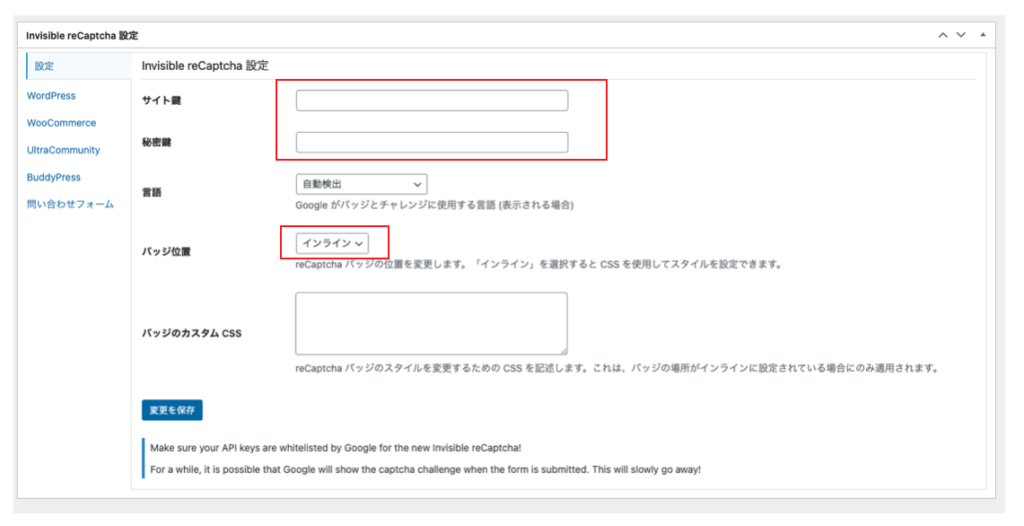Viewport: 1024px width, 526px height.
Task: Click the バッジ位置 label
Action: [166, 252]
